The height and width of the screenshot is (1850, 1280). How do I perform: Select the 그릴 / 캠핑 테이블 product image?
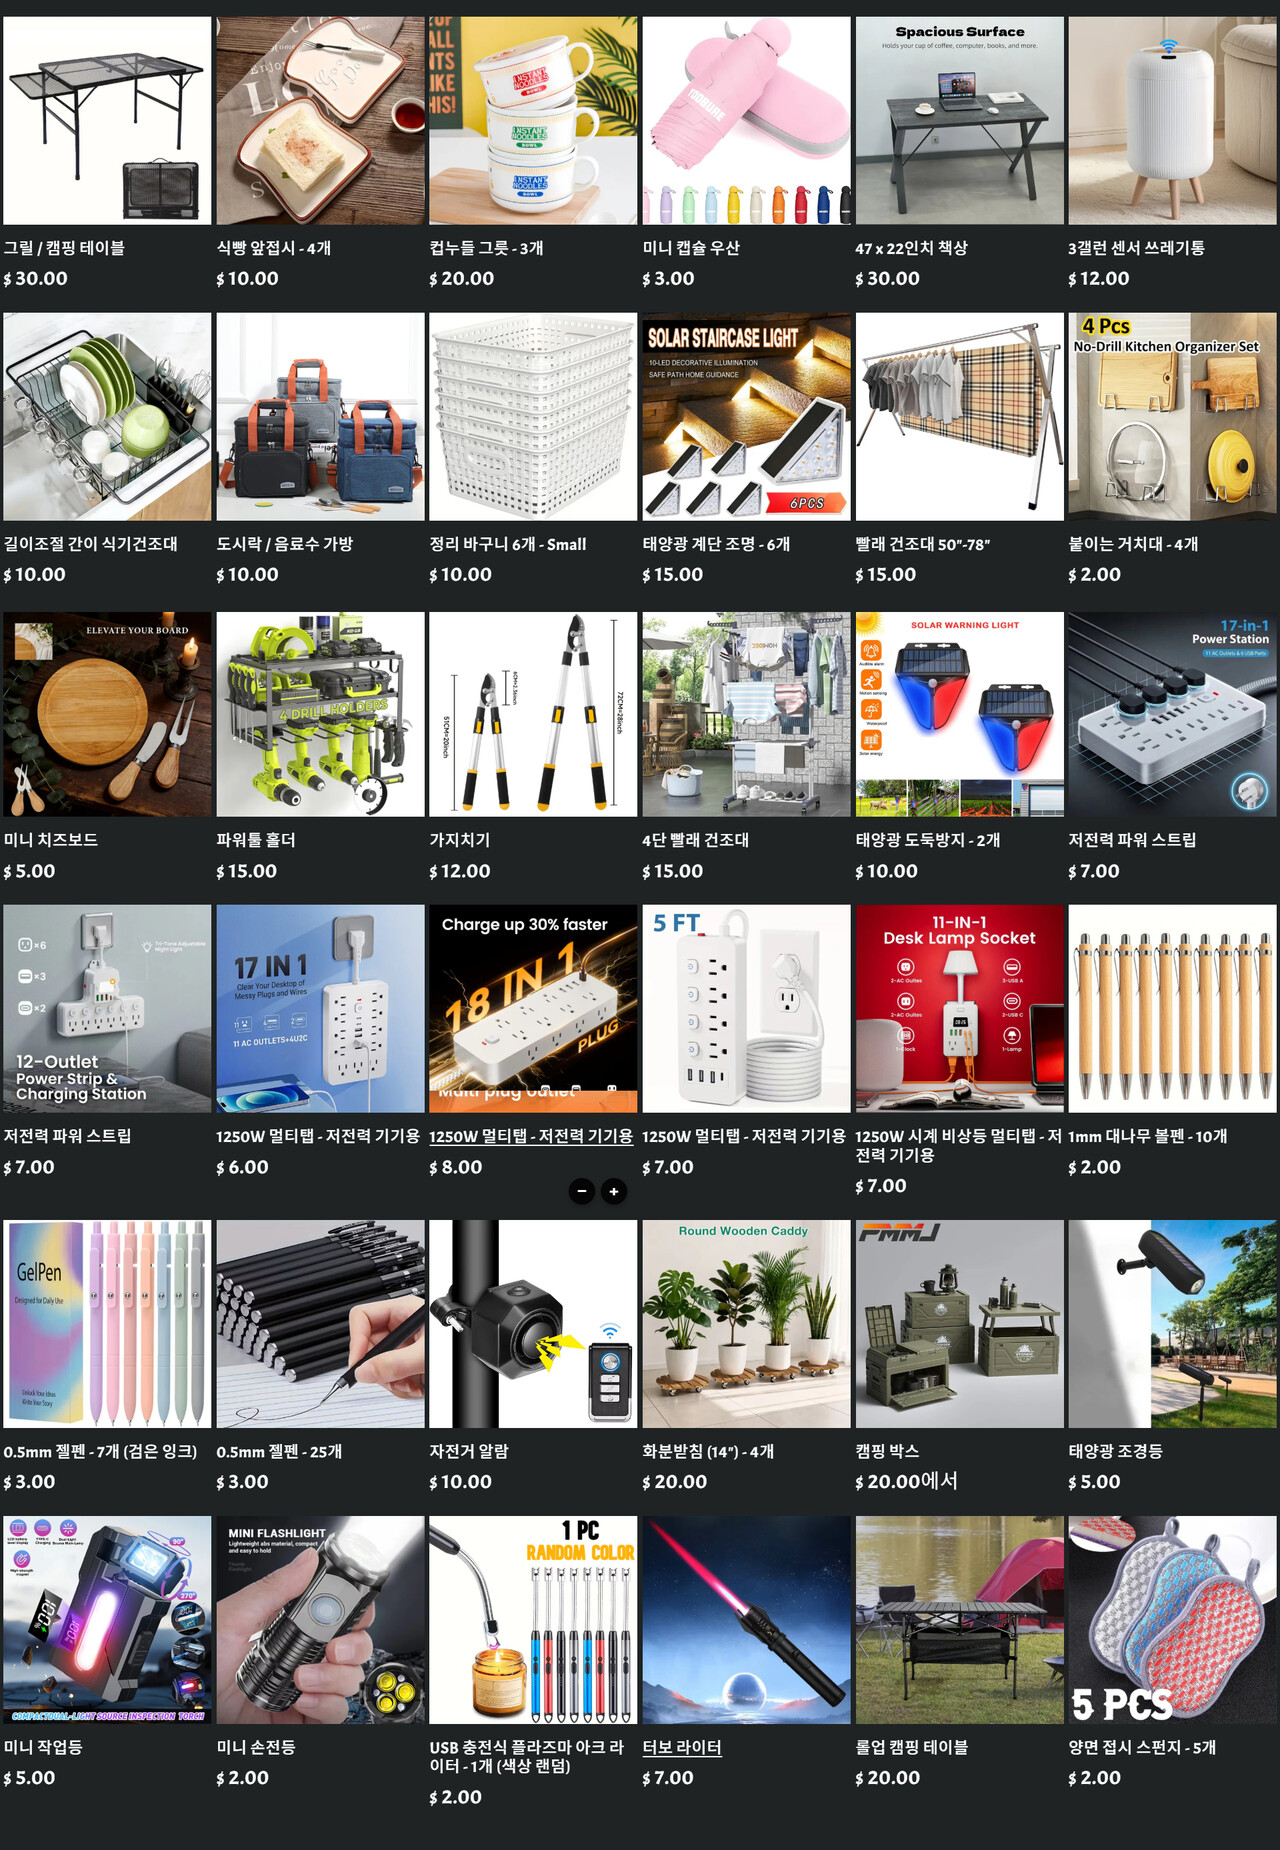point(107,120)
